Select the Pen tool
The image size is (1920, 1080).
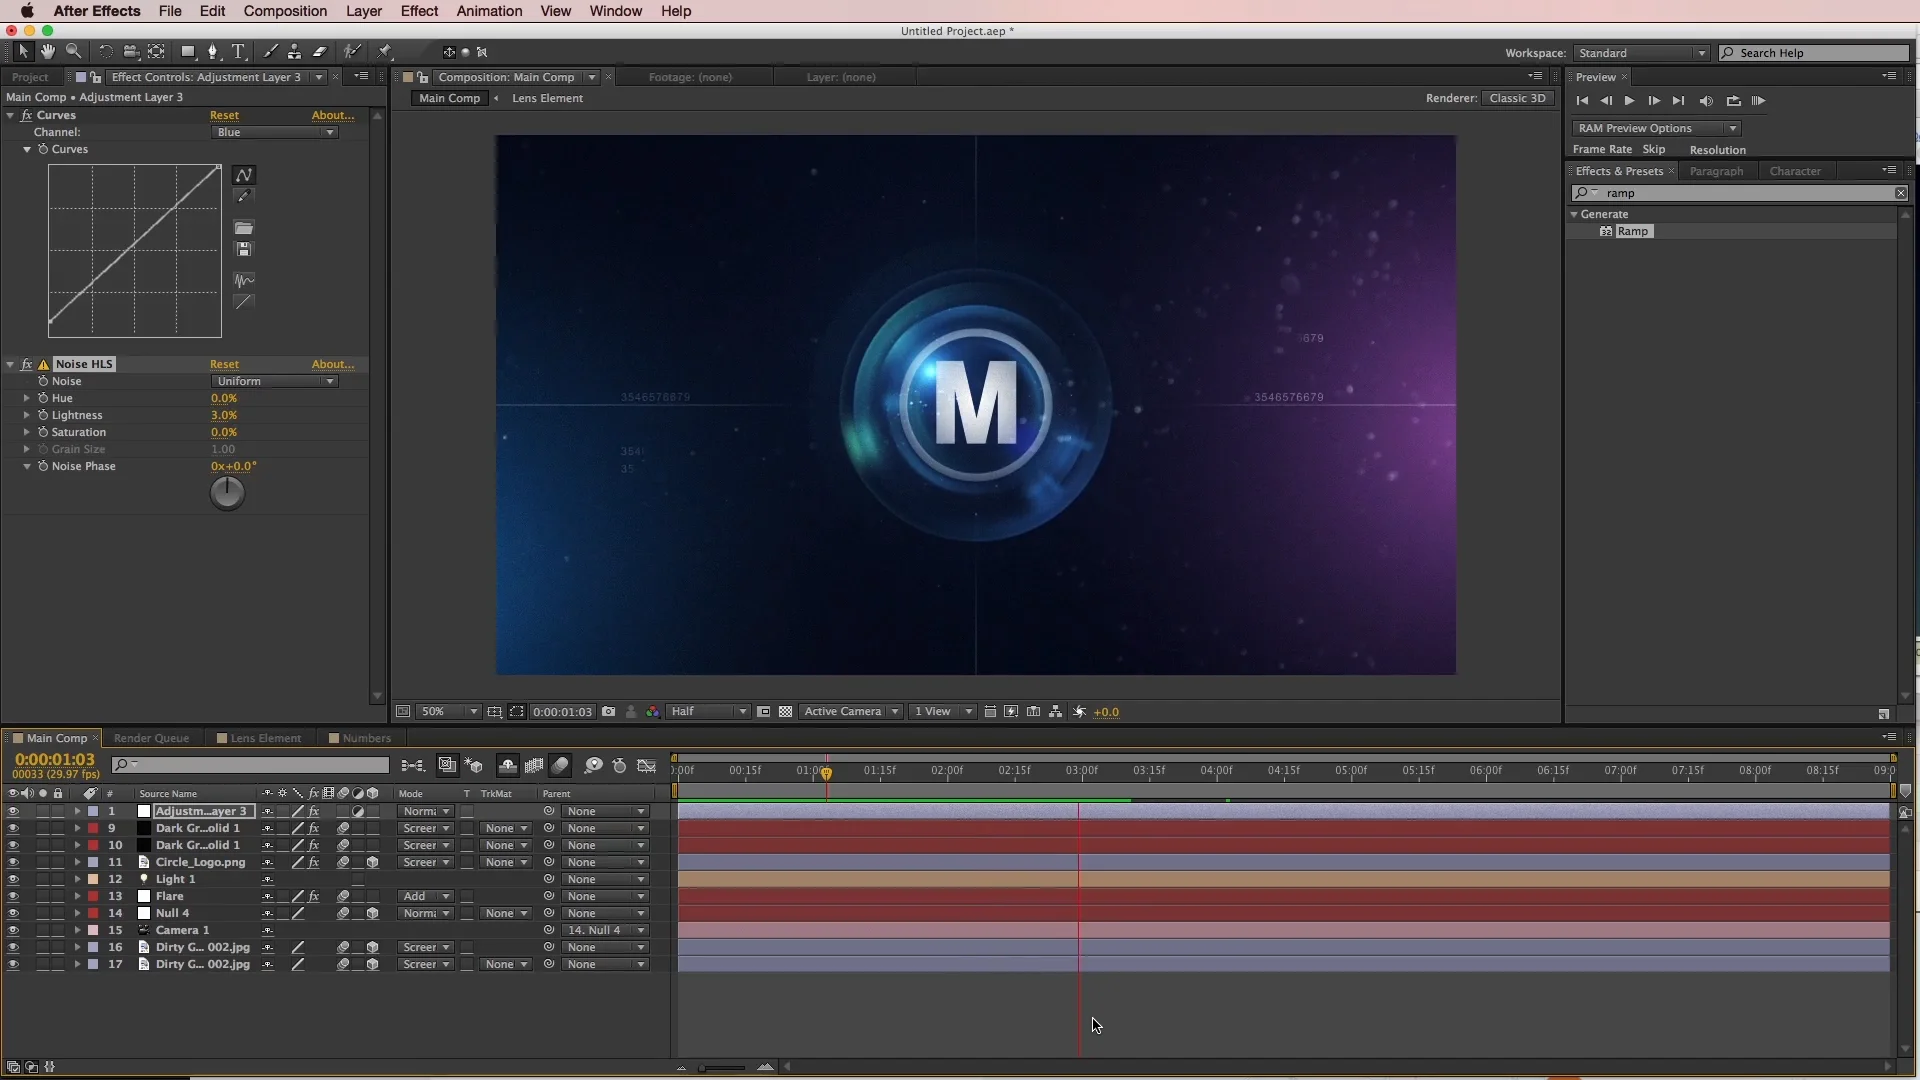point(214,51)
